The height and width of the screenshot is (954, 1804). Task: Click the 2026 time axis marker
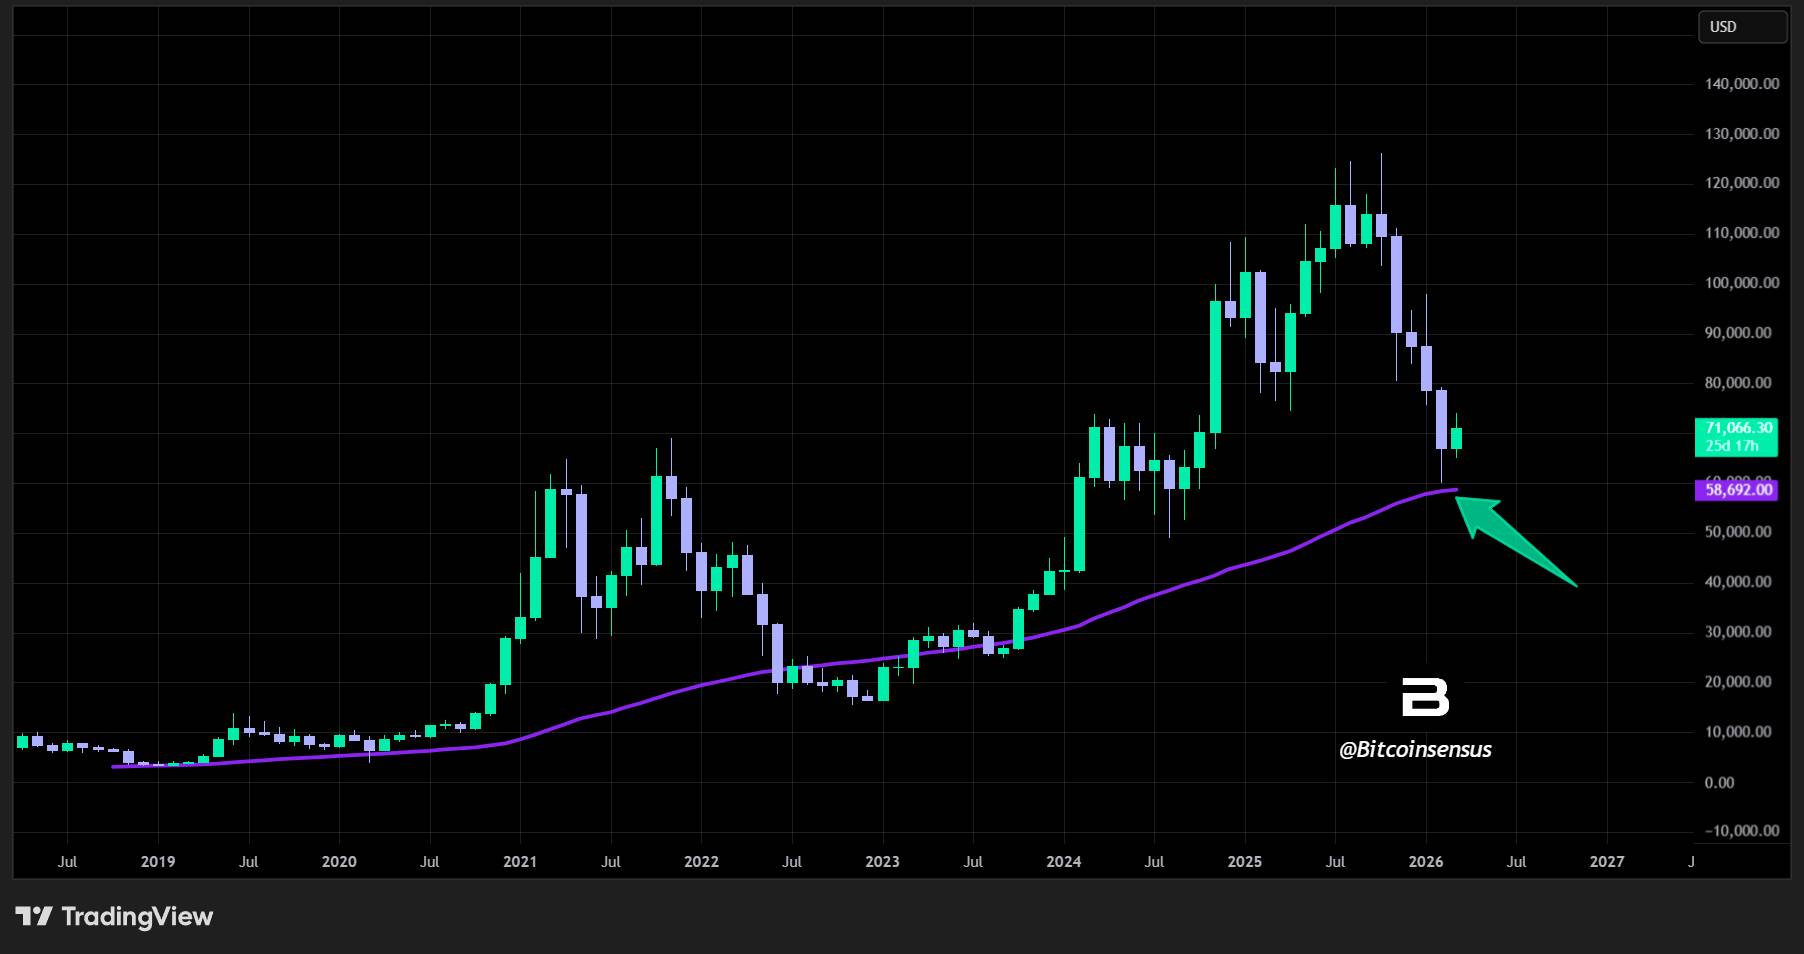coord(1425,862)
